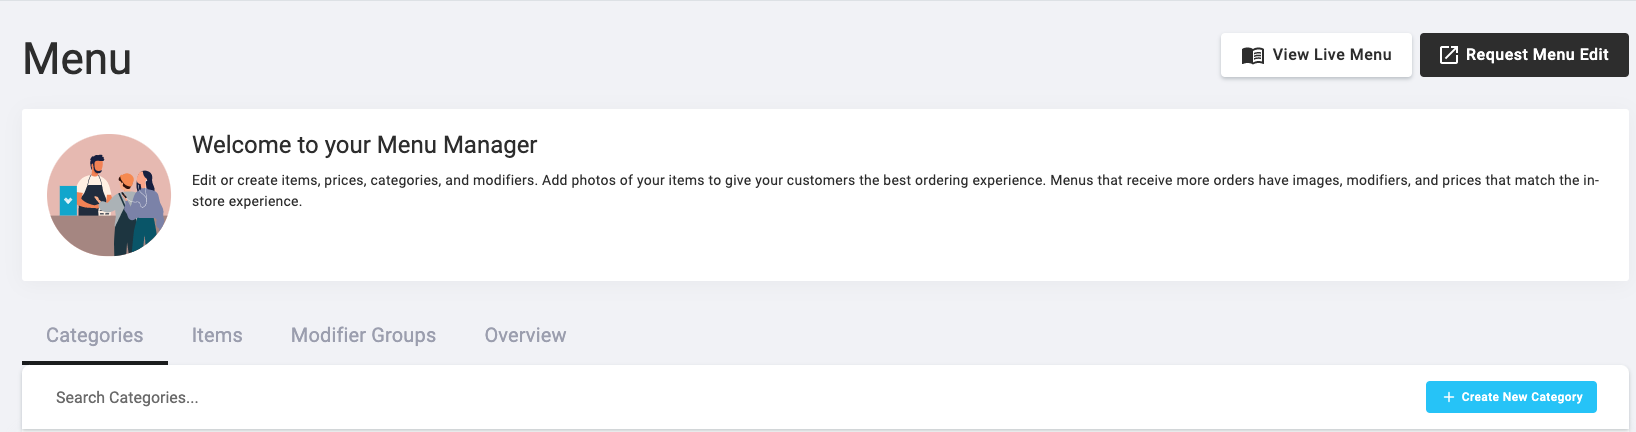Click the external-link icon on Request Menu Edit
The image size is (1636, 432).
1448,55
